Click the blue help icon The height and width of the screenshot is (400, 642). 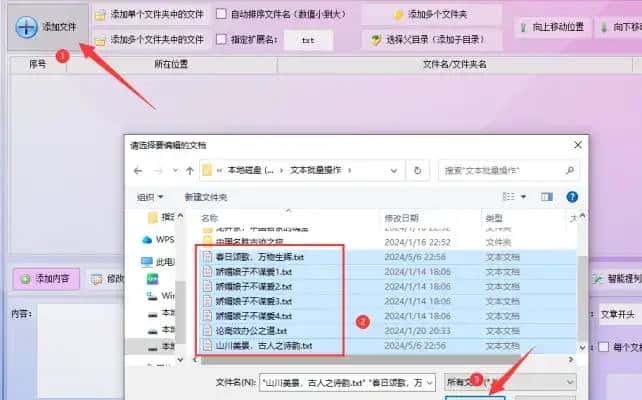point(572,197)
